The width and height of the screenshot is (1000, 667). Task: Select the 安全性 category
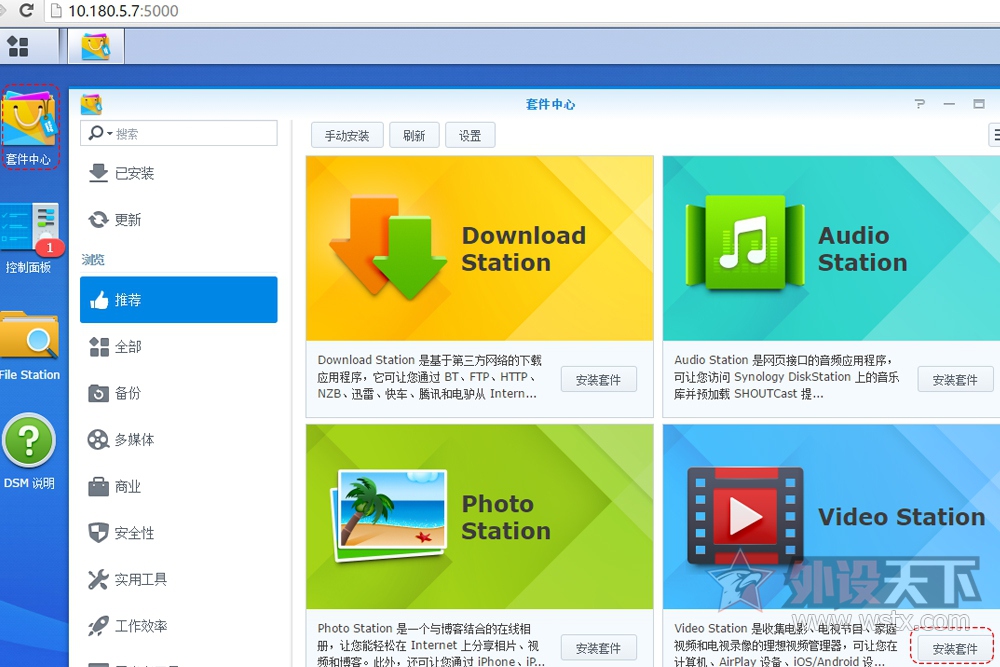179,532
